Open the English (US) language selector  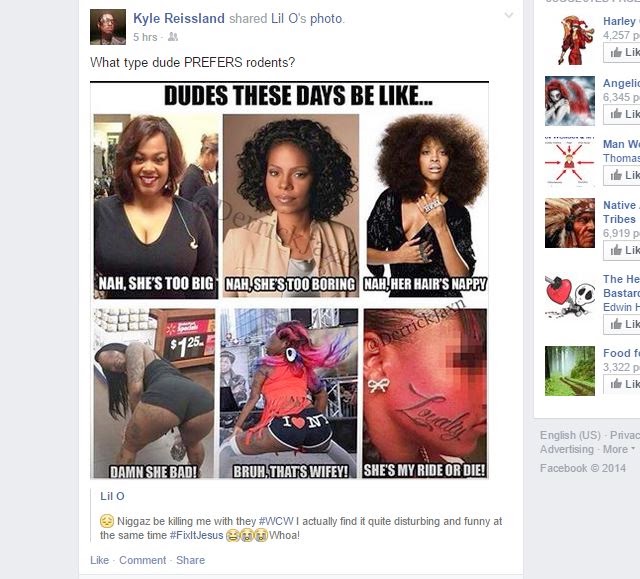point(570,435)
